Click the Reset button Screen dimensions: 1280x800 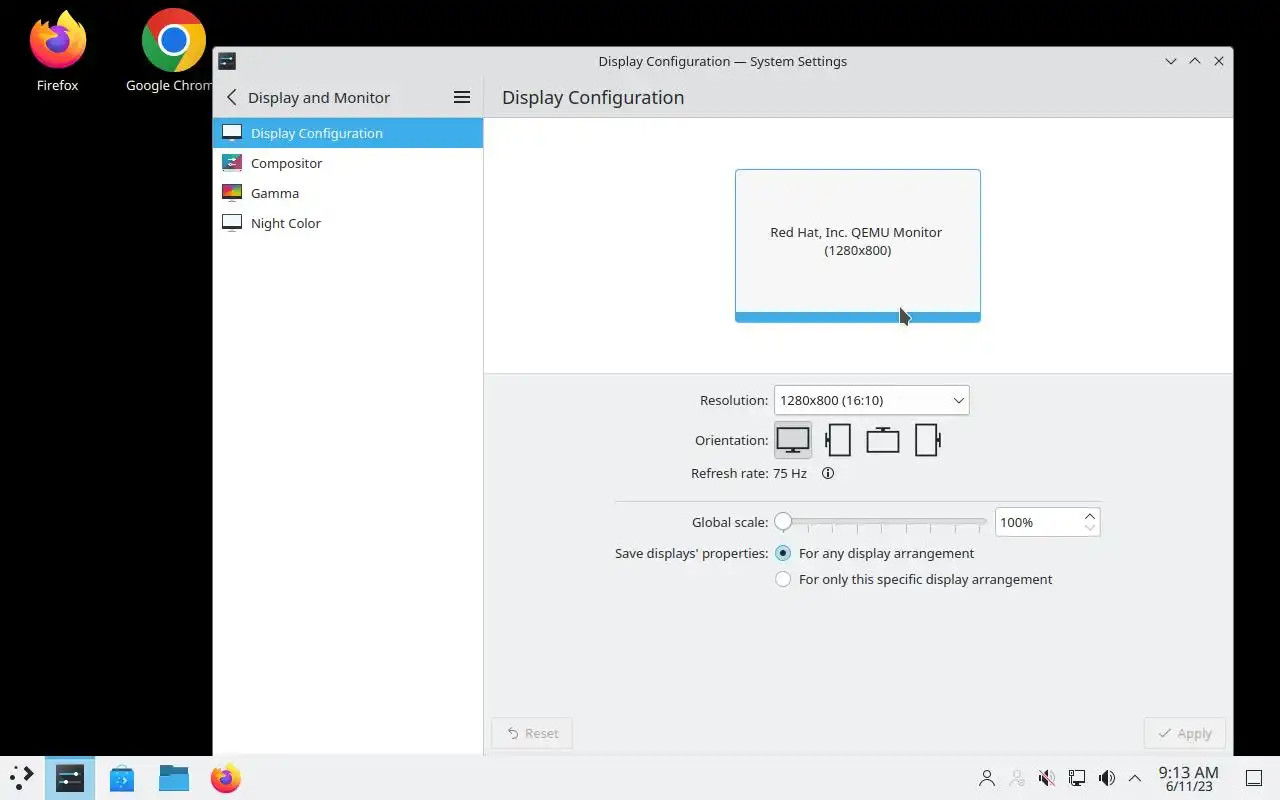click(532, 733)
